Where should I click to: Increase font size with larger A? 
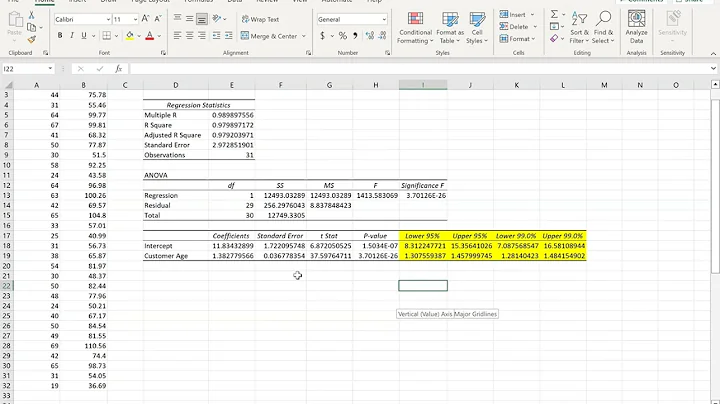tap(145, 19)
